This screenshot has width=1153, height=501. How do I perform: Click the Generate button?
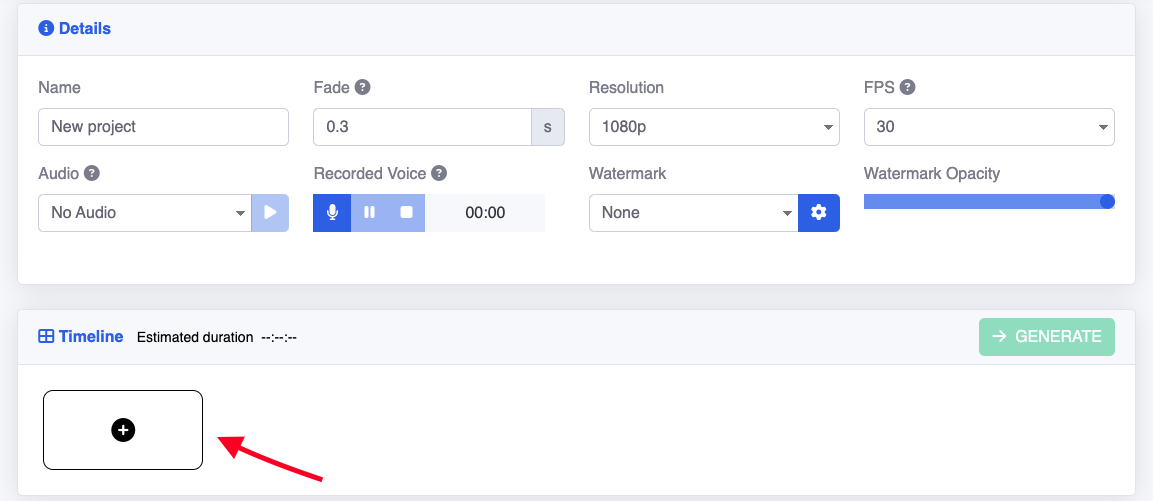coord(1047,337)
